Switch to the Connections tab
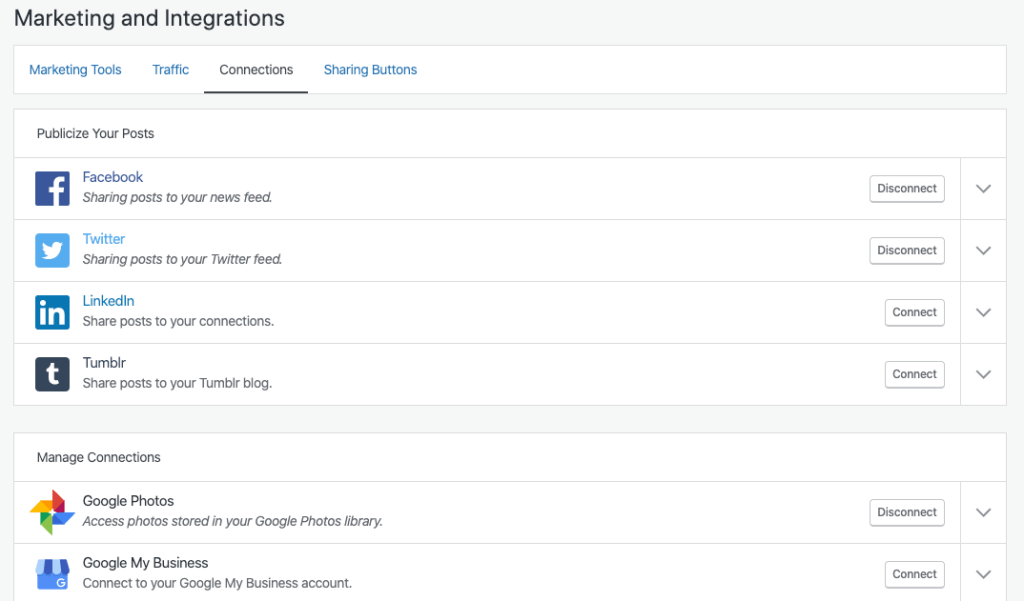This screenshot has height=601, width=1024. [x=256, y=69]
